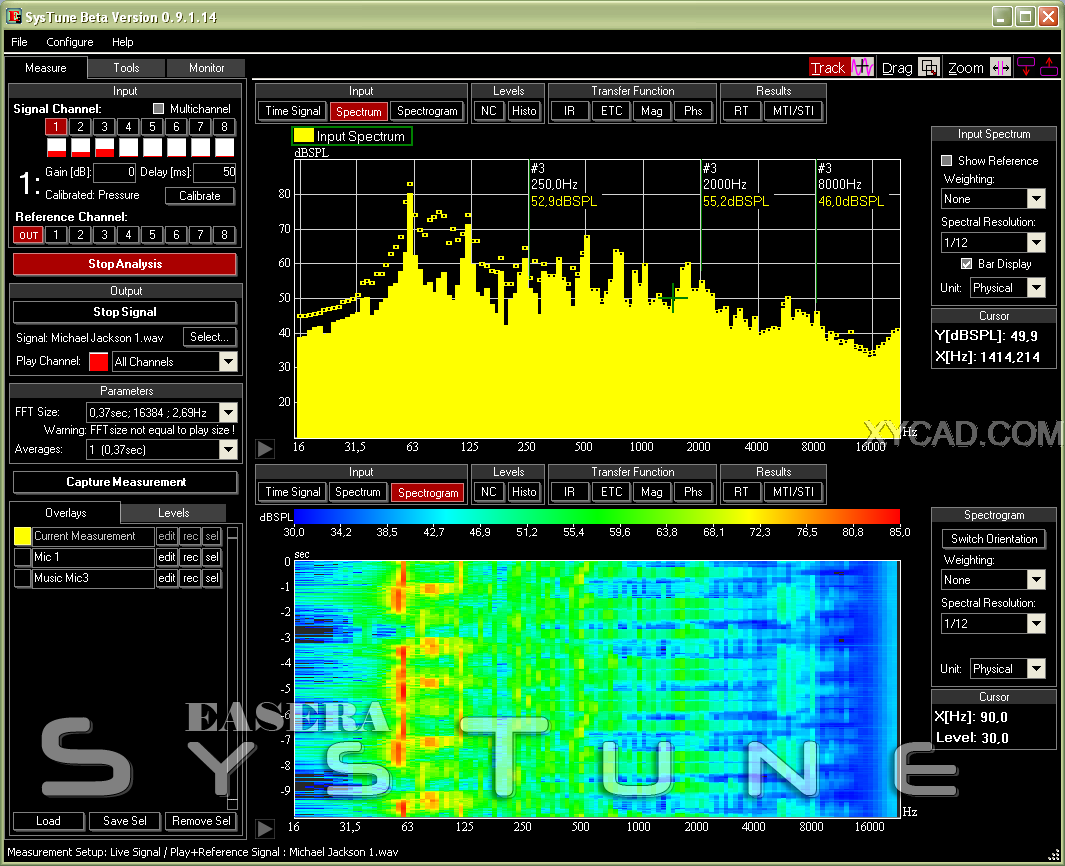Switch to the Monitor tab
Image resolution: width=1065 pixels, height=866 pixels.
(x=206, y=68)
